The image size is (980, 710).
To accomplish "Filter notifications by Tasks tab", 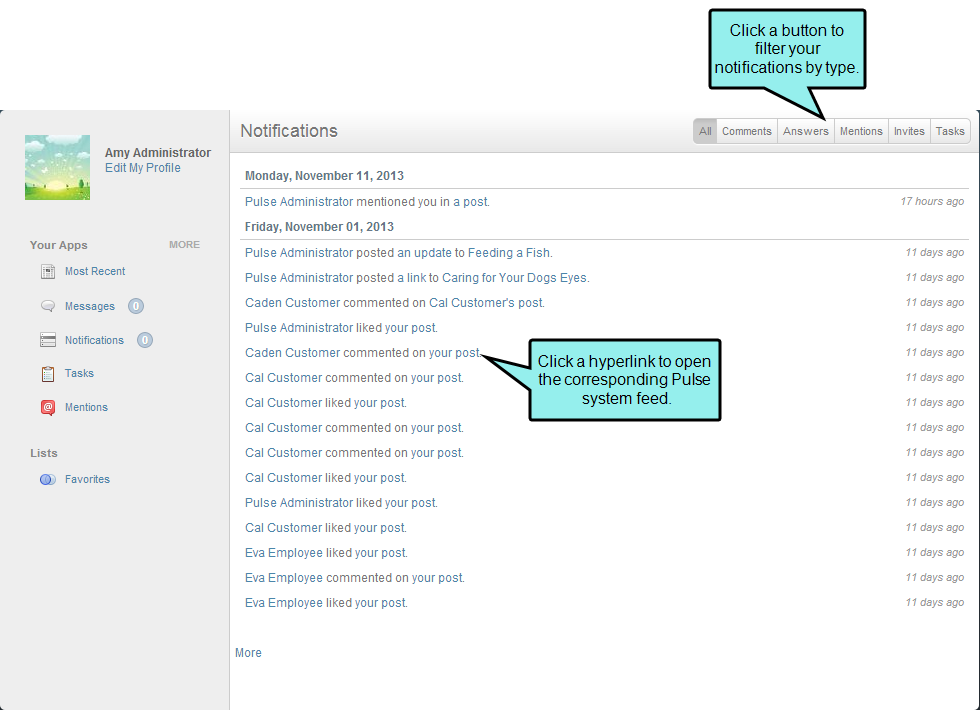I will click(x=950, y=131).
